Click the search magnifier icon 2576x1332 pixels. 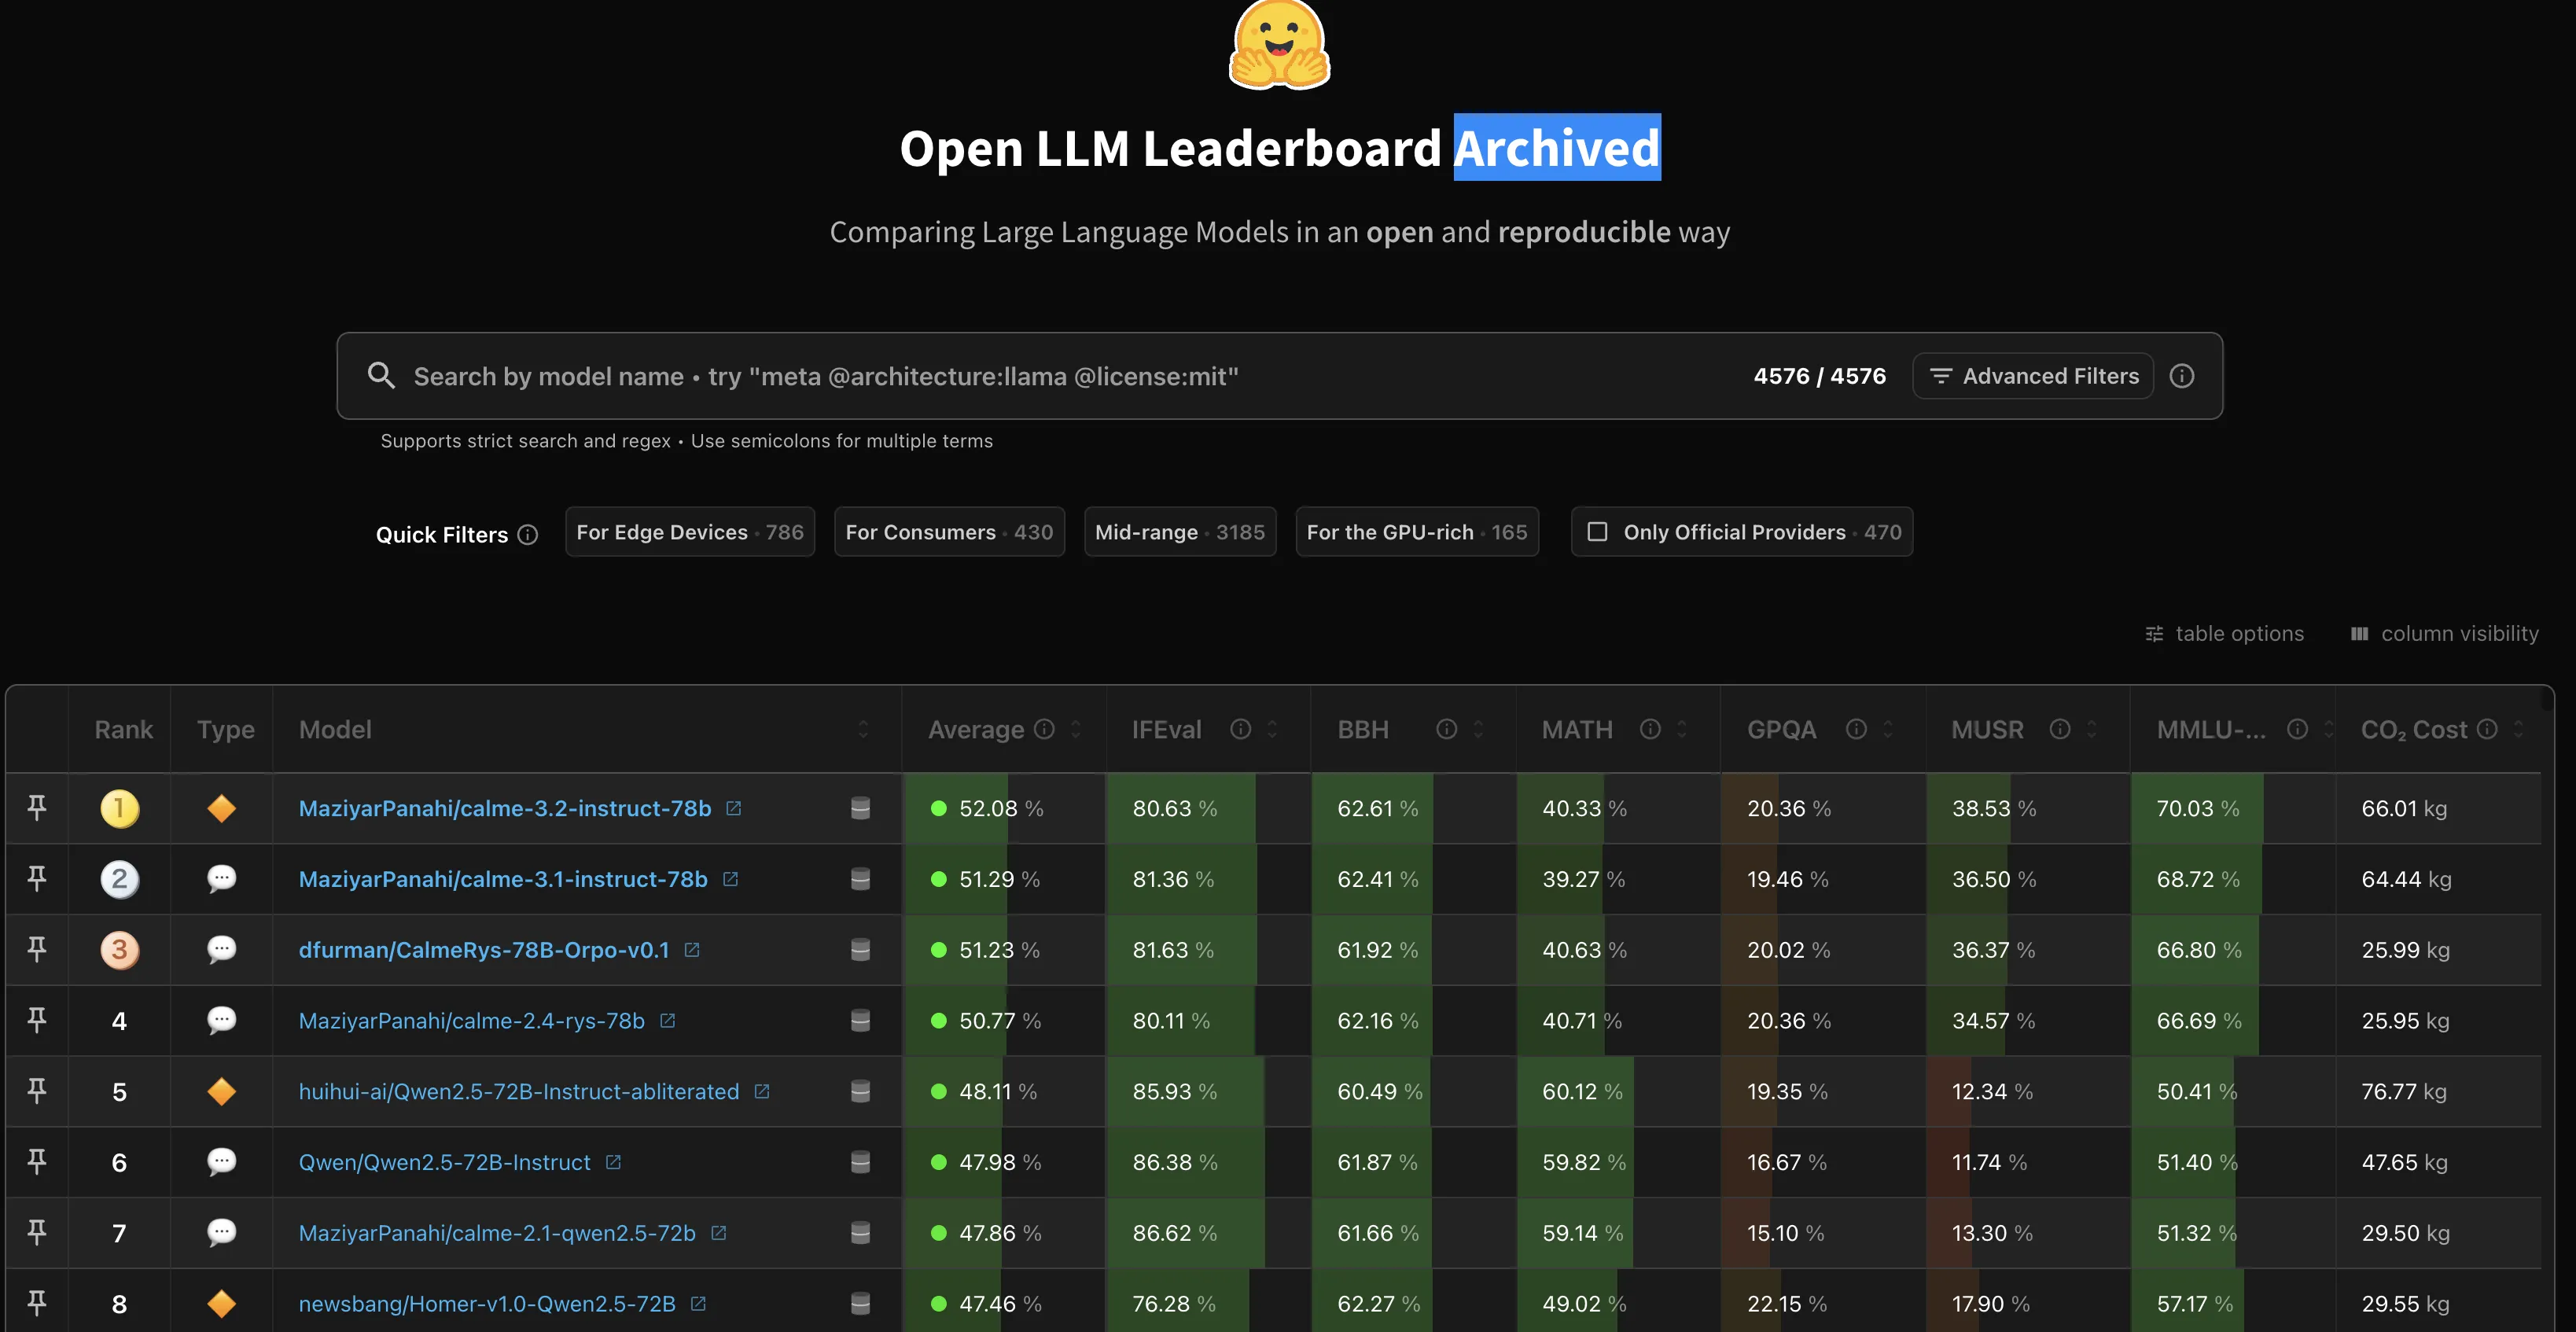[381, 376]
